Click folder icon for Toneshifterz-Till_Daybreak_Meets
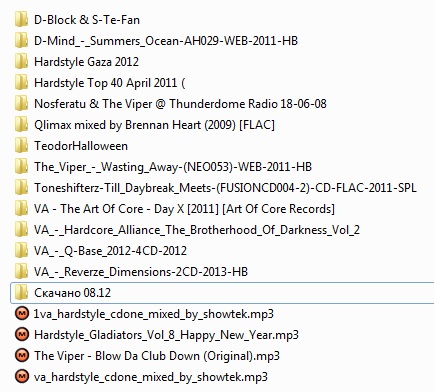Viewport: 434px width, 392px height. [21, 188]
